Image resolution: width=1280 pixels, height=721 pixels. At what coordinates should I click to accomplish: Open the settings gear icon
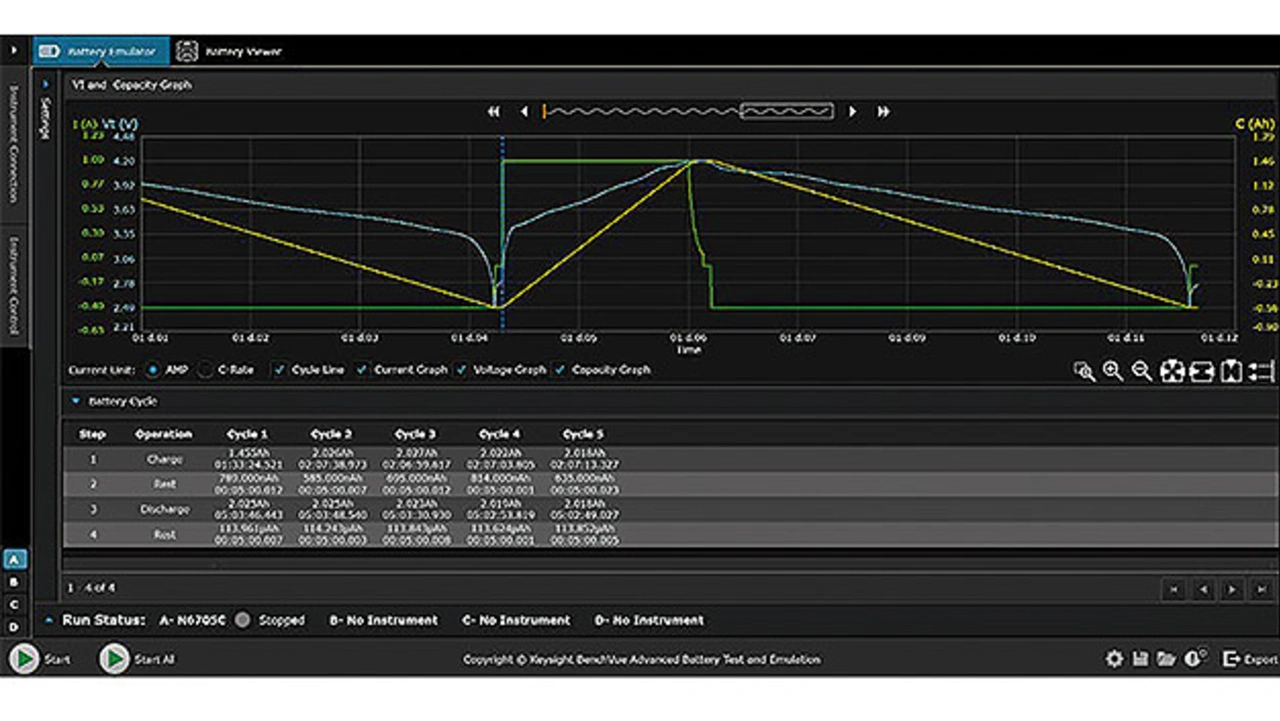click(1114, 659)
